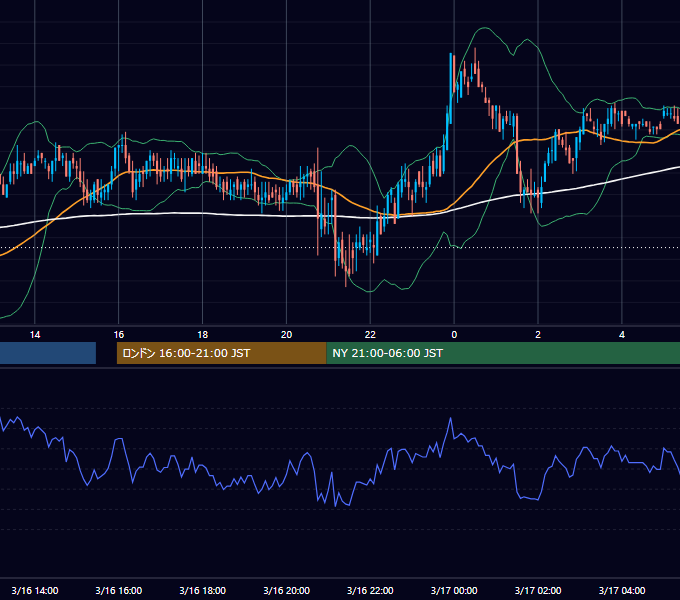Click the 4 hour label on price chart axis

[x=622, y=335]
